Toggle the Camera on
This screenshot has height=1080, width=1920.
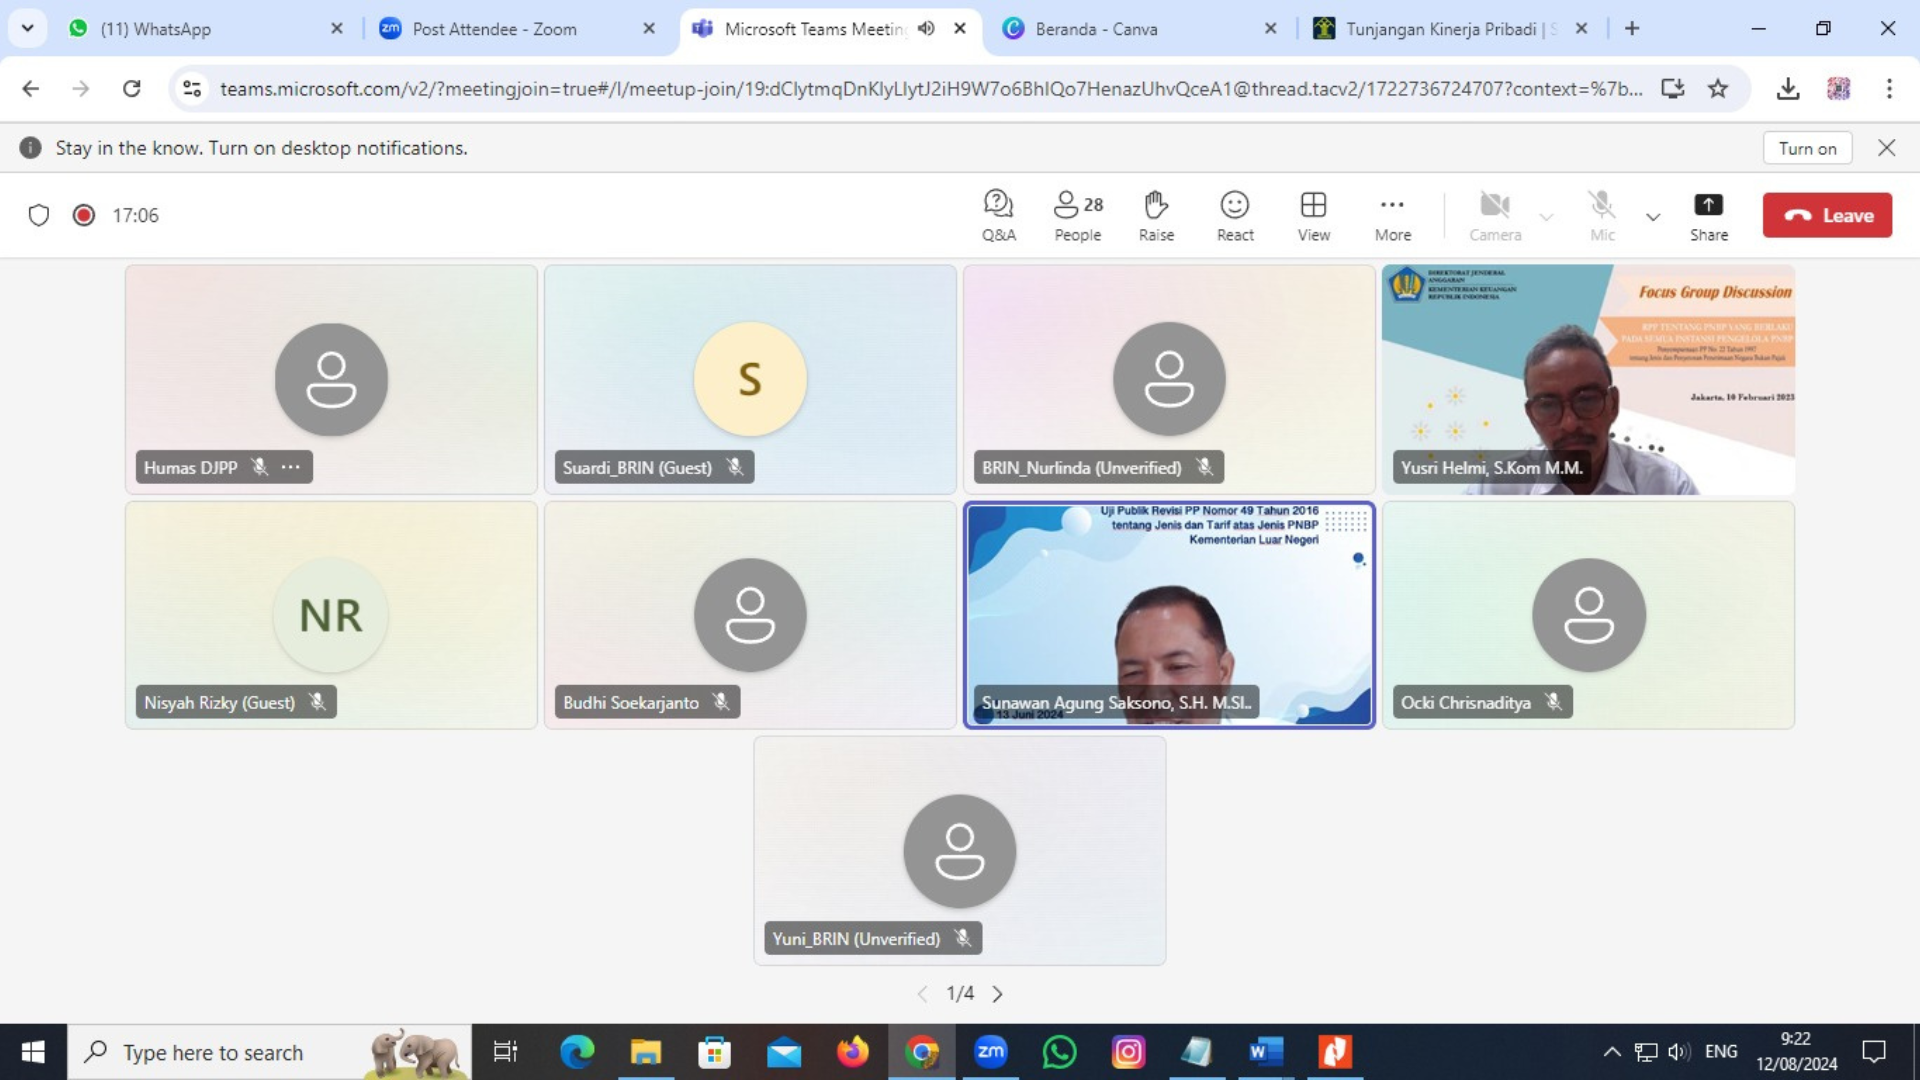pyautogui.click(x=1495, y=215)
